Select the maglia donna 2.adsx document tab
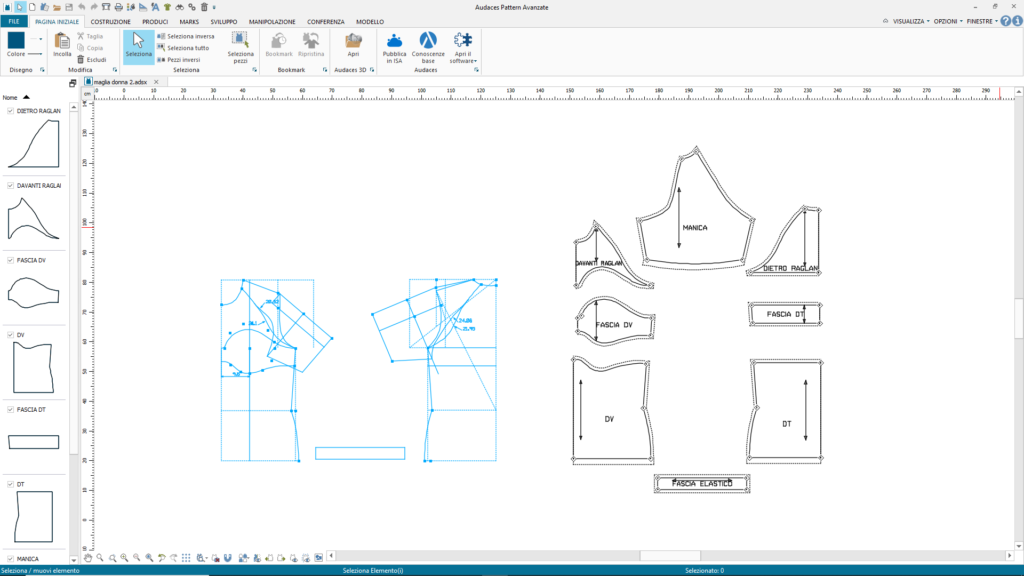Image resolution: width=1024 pixels, height=576 pixels. pyautogui.click(x=120, y=82)
